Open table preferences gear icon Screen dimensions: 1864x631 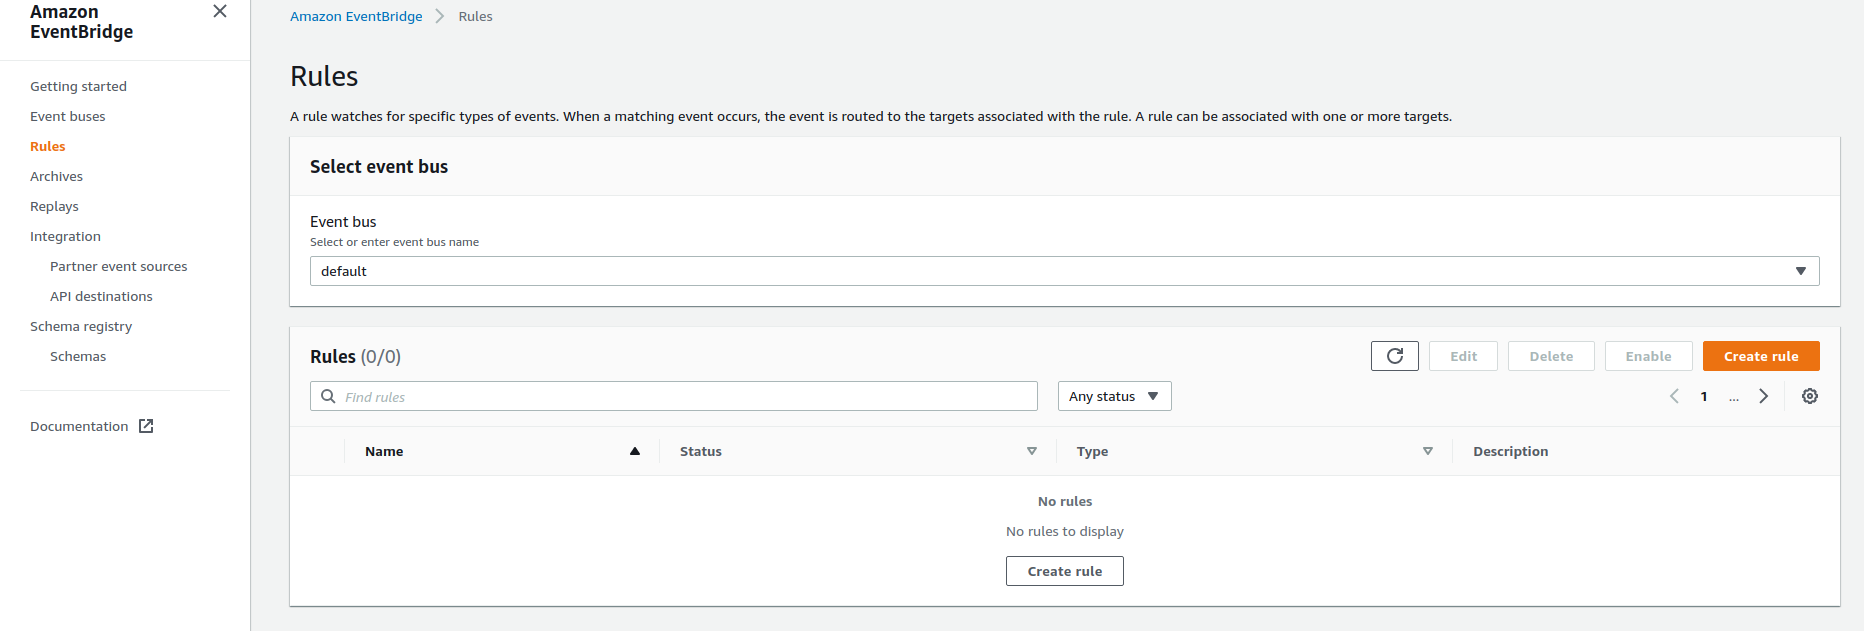click(x=1809, y=396)
